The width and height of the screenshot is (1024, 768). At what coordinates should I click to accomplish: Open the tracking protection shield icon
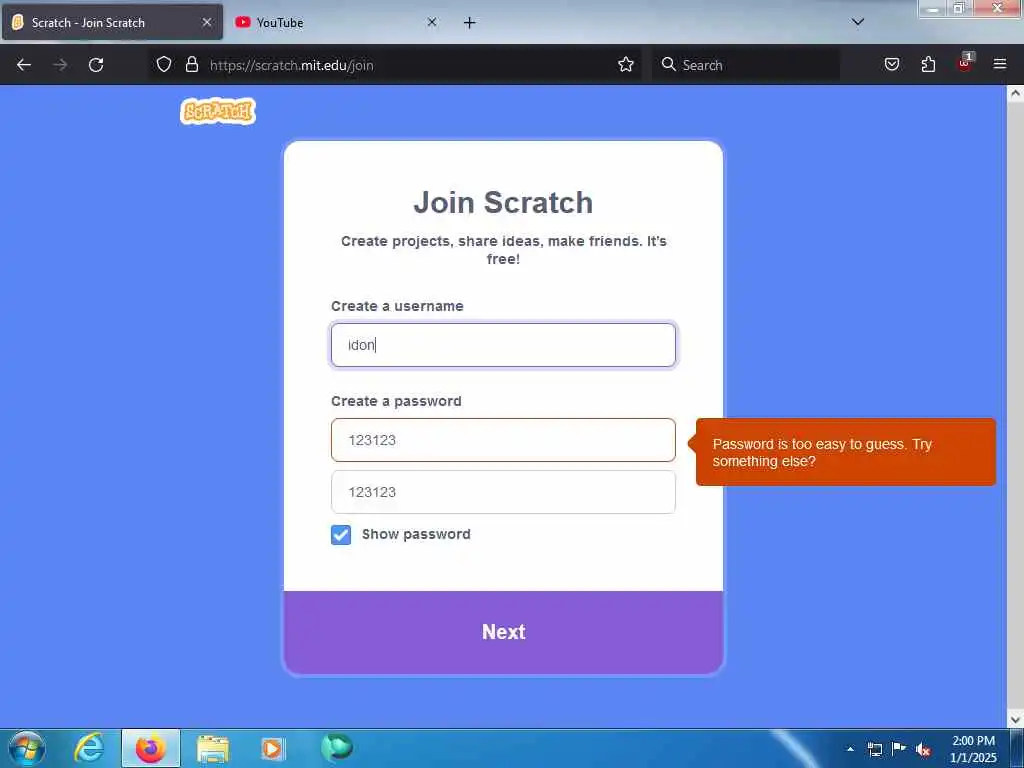(x=164, y=64)
